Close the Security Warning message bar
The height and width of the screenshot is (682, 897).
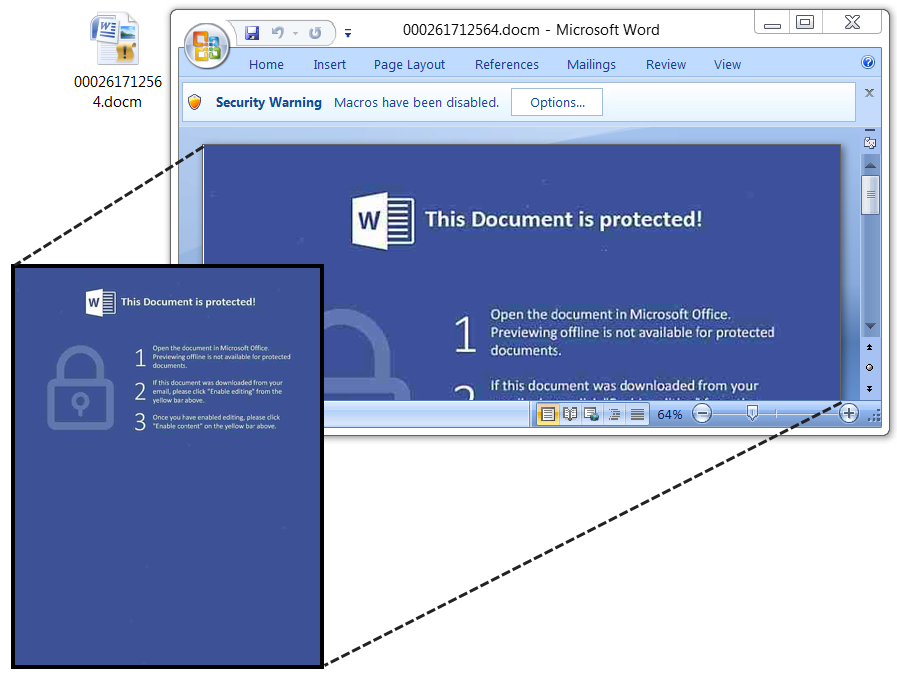click(869, 93)
